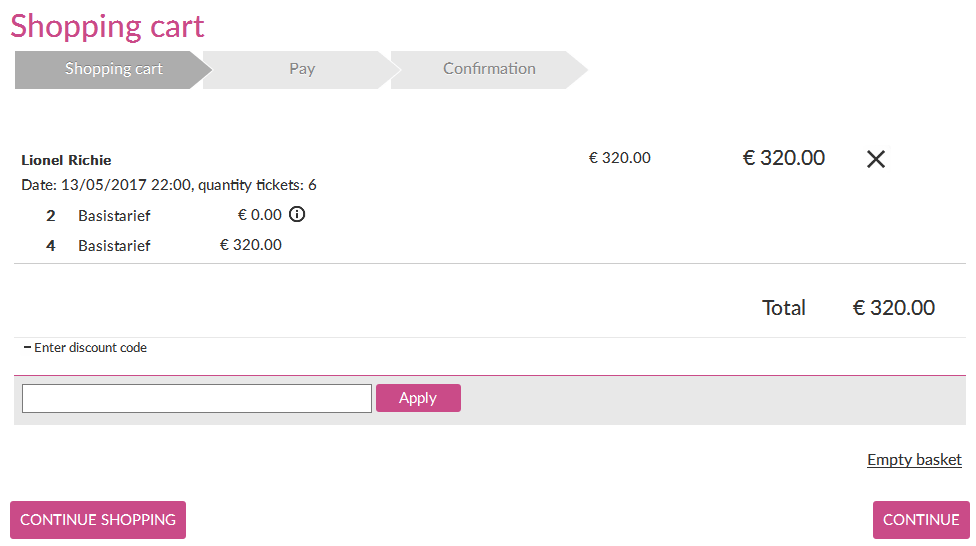Click the Total label
Screen dimensions: 976x546
coord(783,308)
